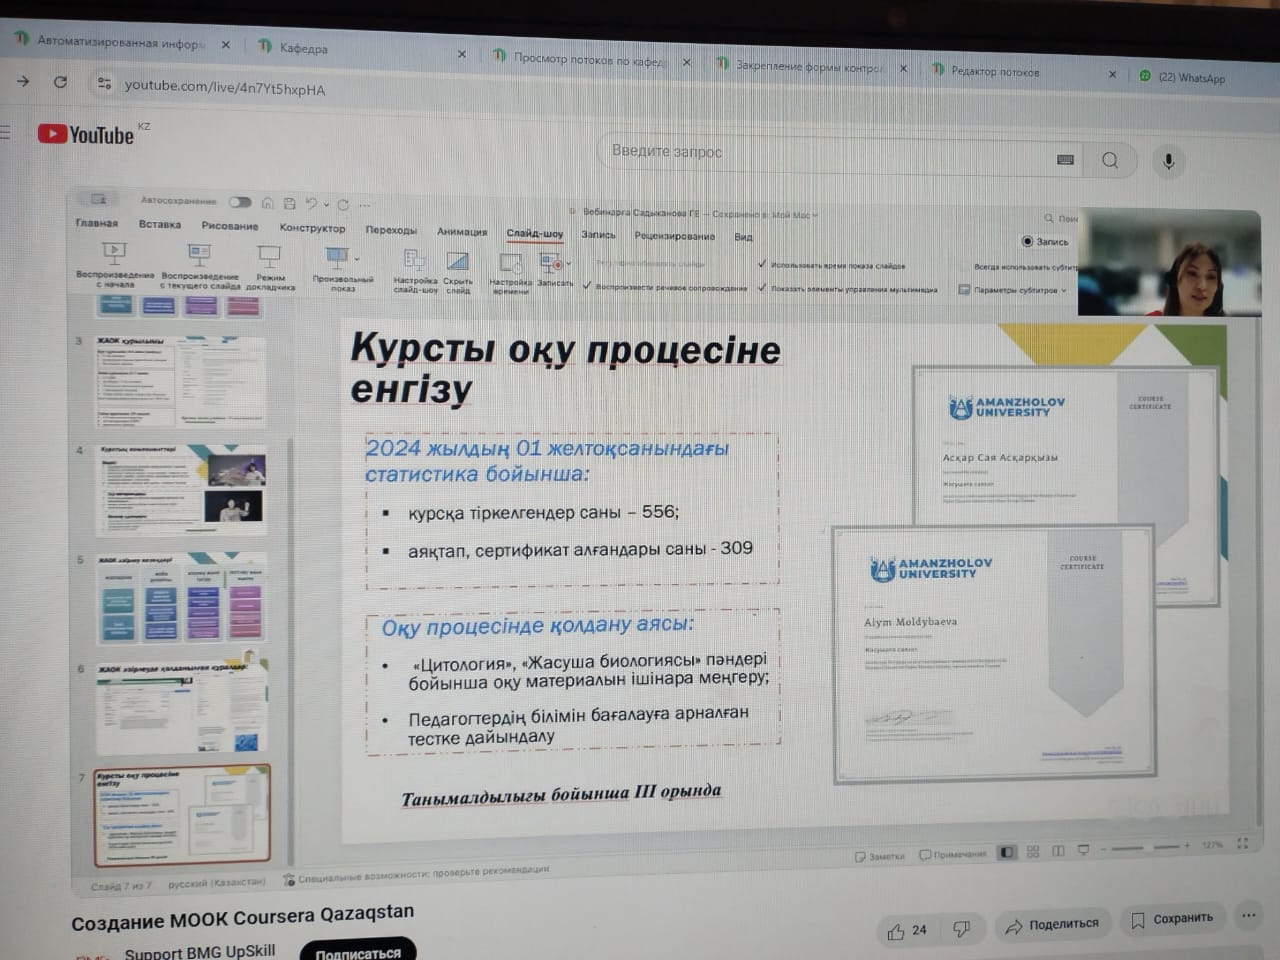Click the 'Скрыть слайд' icon in ribbon
Image resolution: width=1280 pixels, height=960 pixels.
click(458, 262)
